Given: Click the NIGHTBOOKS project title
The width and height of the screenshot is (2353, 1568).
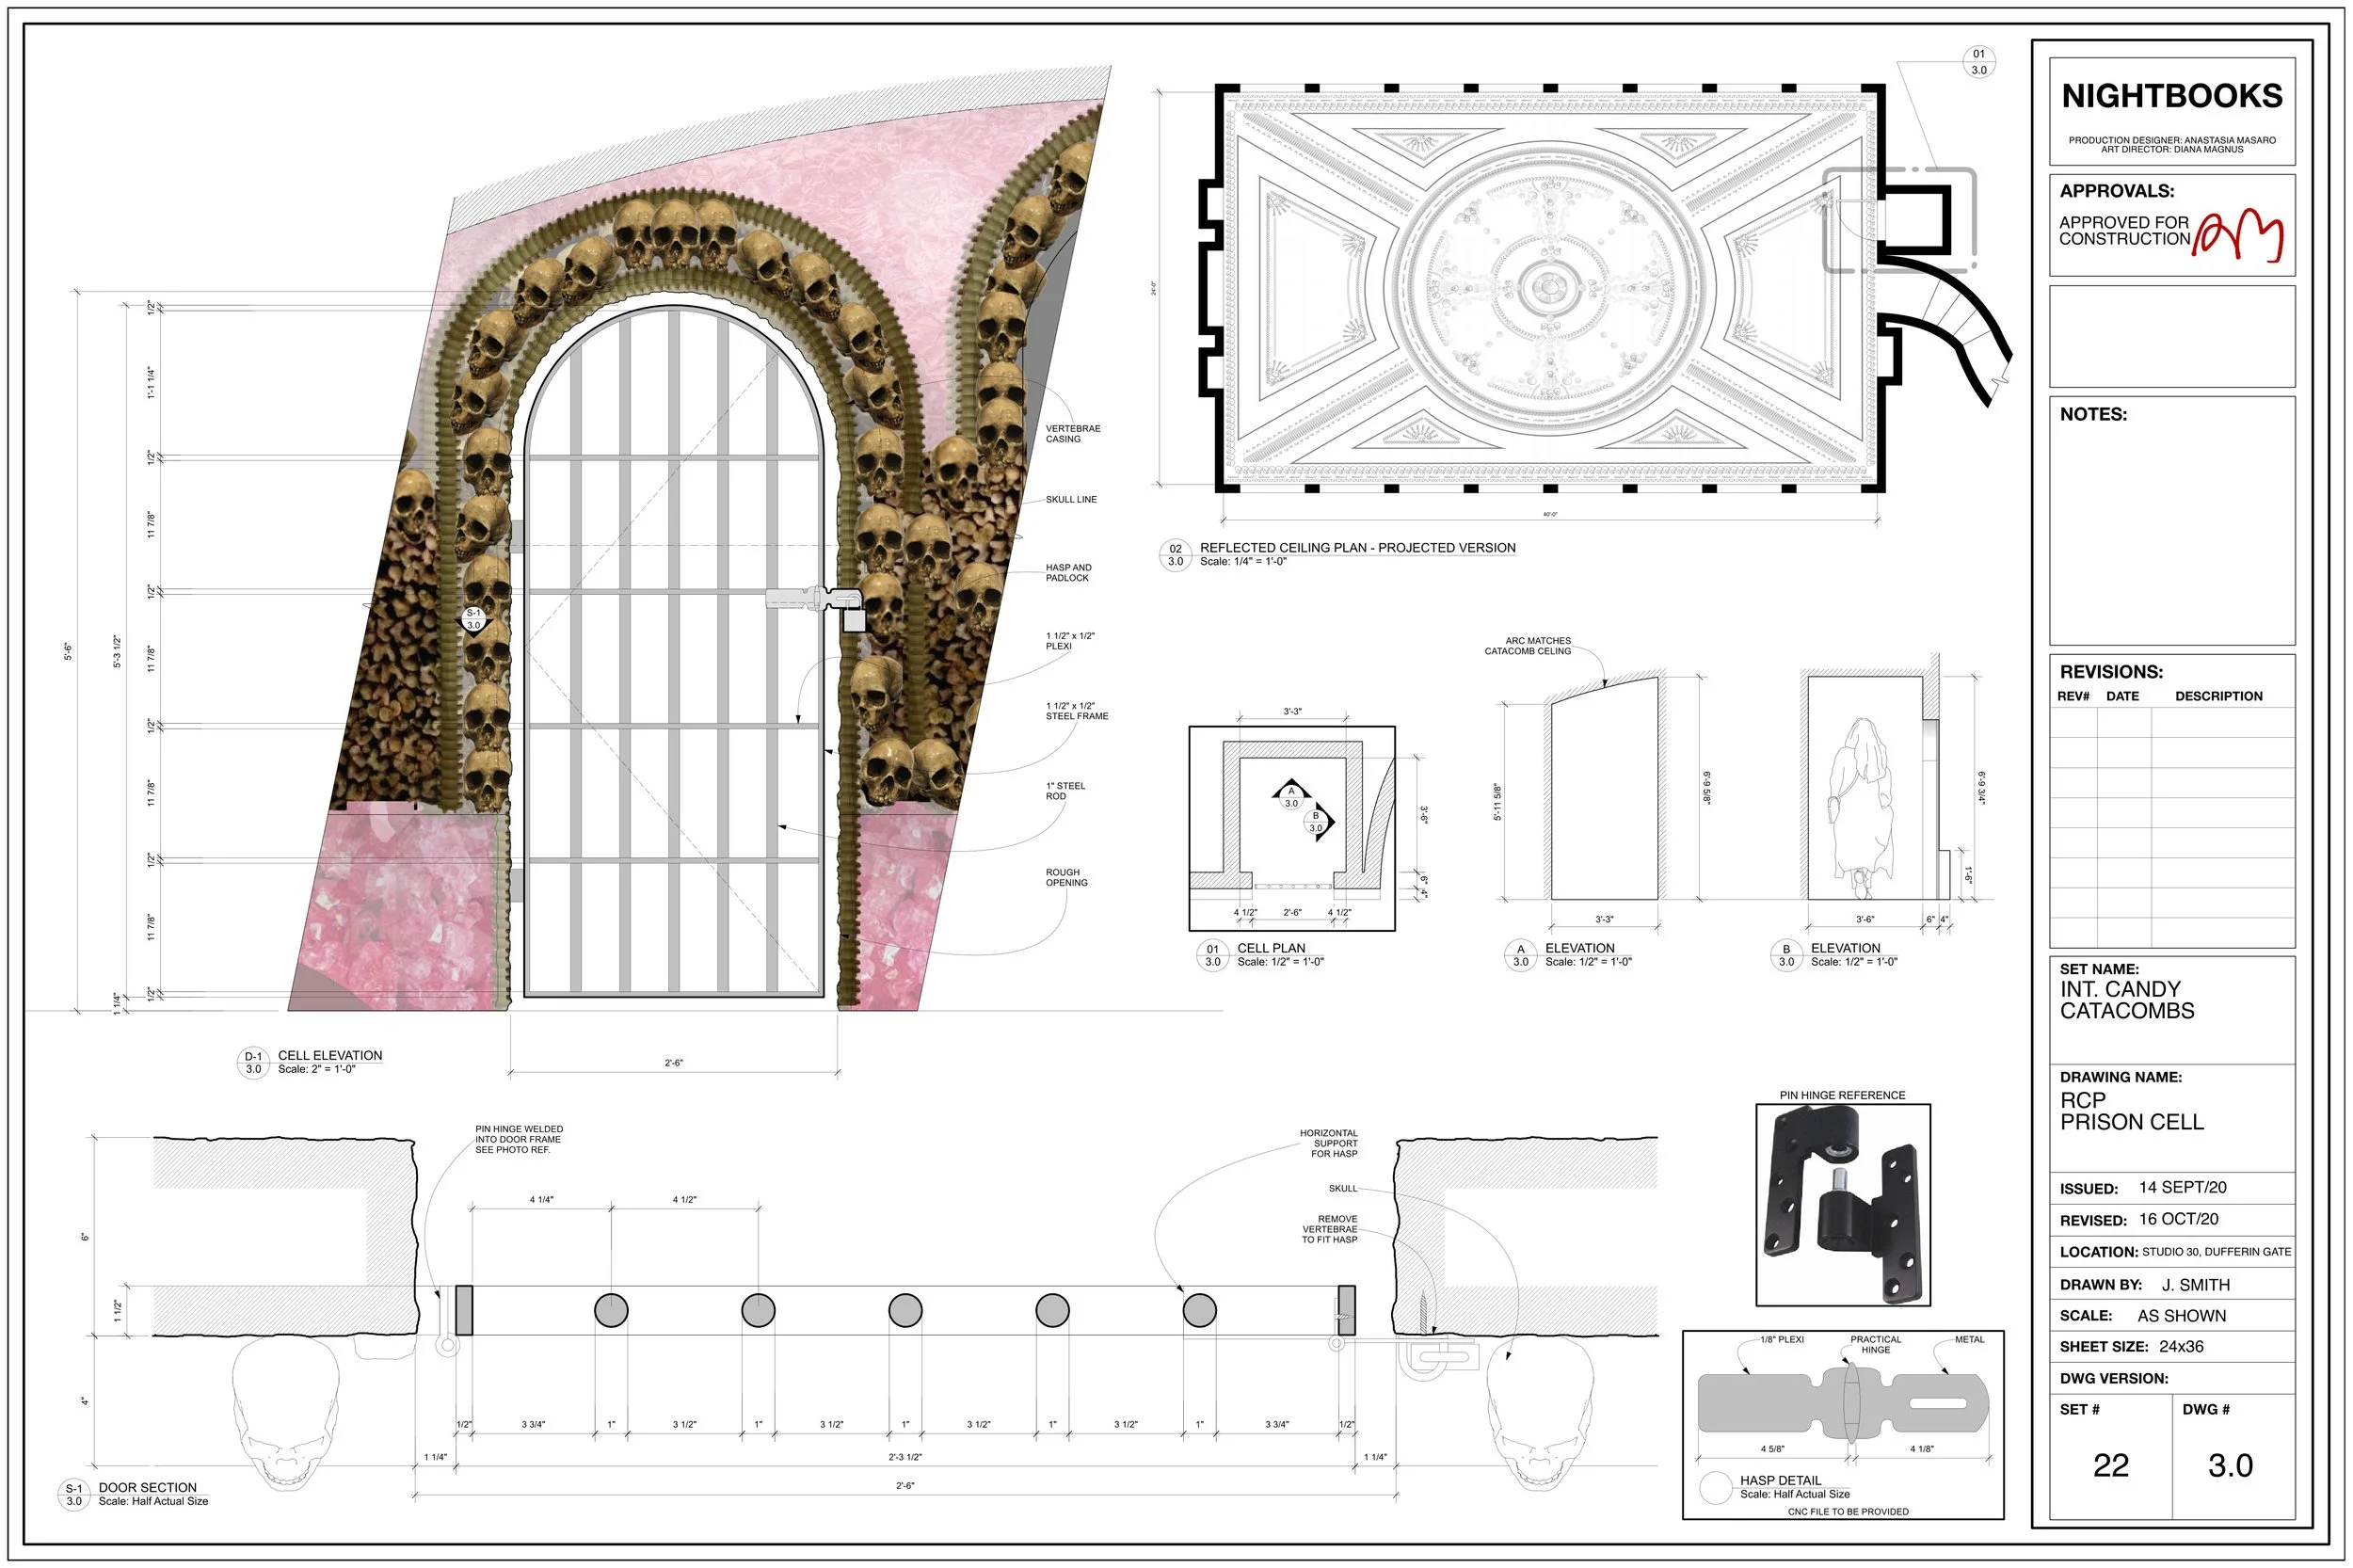Looking at the screenshot, I should (2171, 96).
